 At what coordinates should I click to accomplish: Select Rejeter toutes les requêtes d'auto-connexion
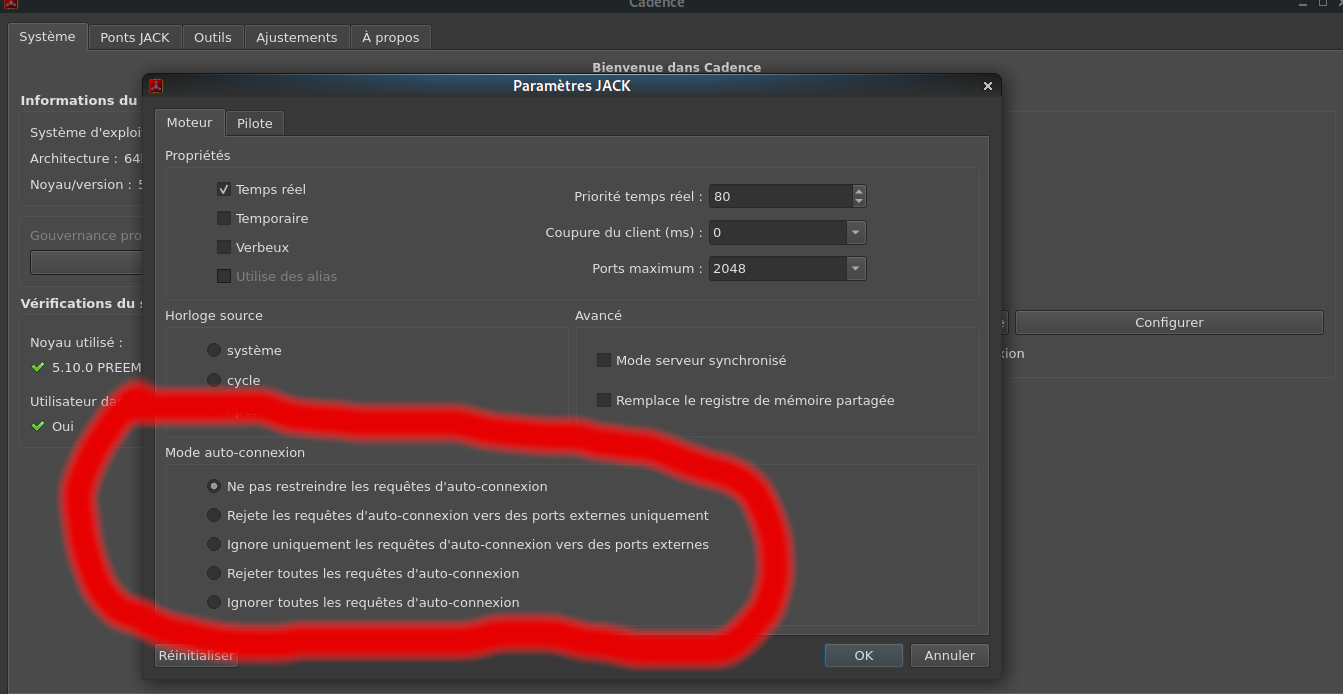coord(214,573)
